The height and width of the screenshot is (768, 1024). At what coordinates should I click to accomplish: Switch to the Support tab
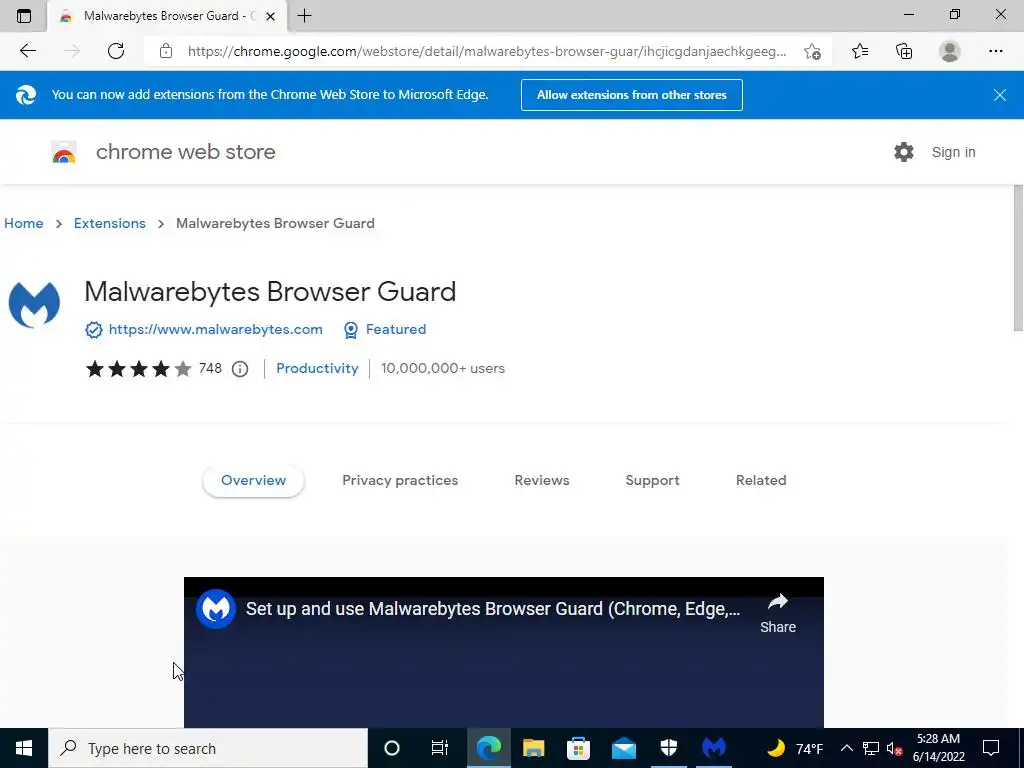[652, 481]
